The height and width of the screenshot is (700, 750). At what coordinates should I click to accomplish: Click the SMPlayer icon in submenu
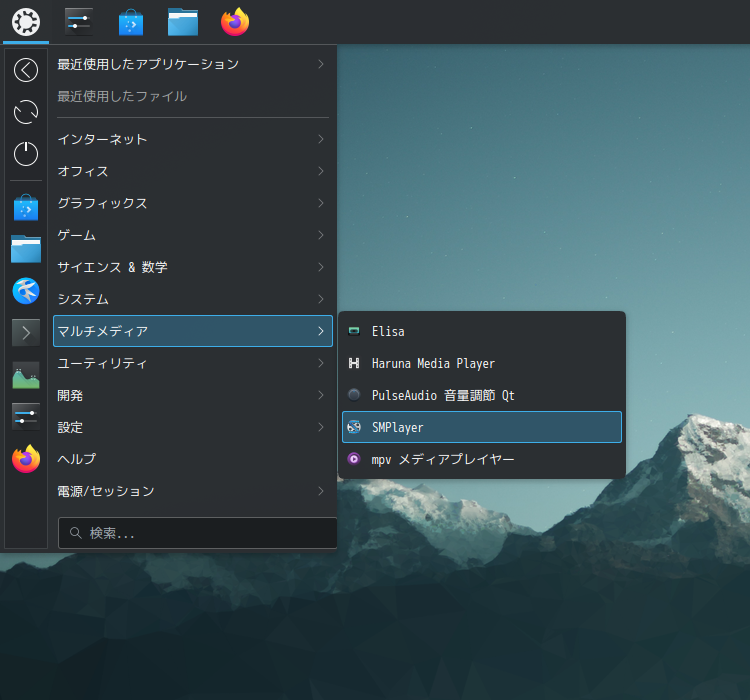coord(354,427)
